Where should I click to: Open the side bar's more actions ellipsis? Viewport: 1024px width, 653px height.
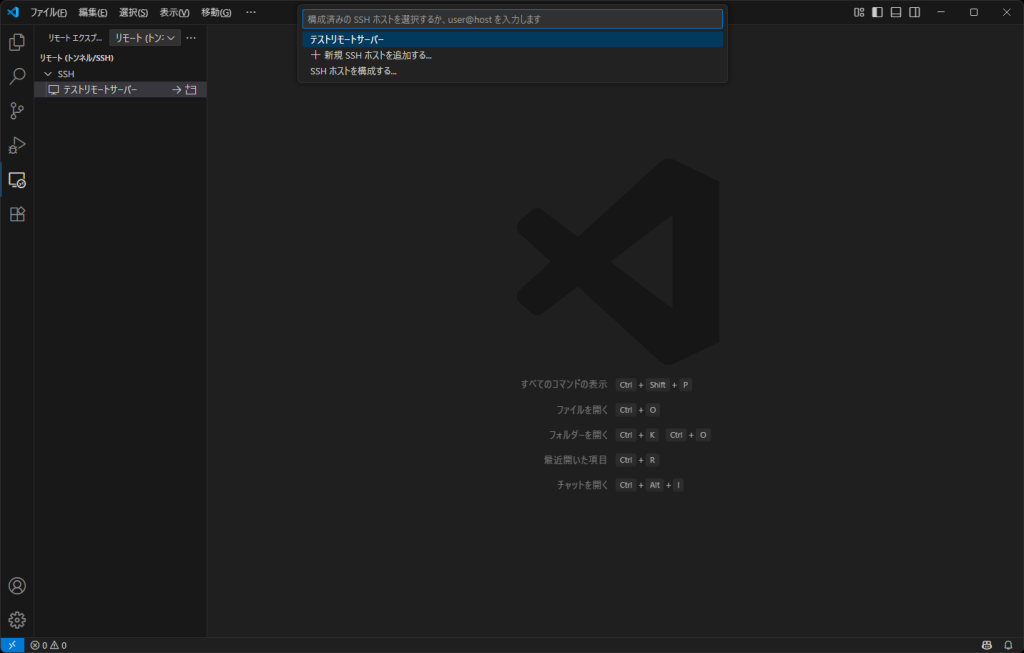click(191, 38)
